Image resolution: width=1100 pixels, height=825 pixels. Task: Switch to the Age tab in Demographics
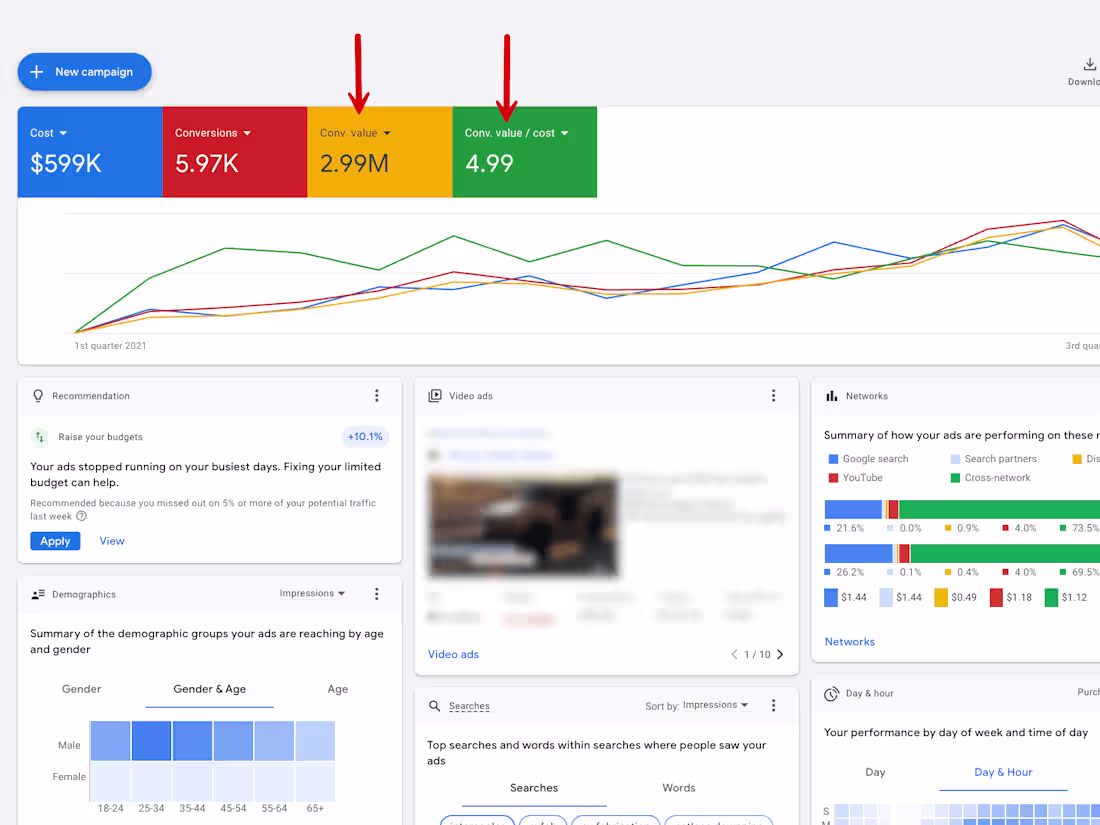[338, 689]
